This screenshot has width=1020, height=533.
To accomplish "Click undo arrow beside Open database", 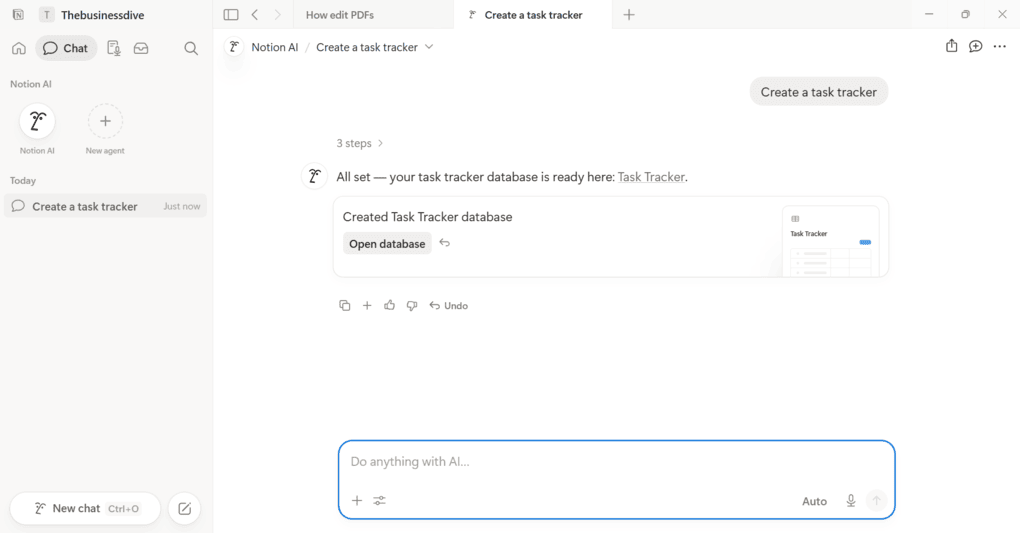I will point(445,243).
